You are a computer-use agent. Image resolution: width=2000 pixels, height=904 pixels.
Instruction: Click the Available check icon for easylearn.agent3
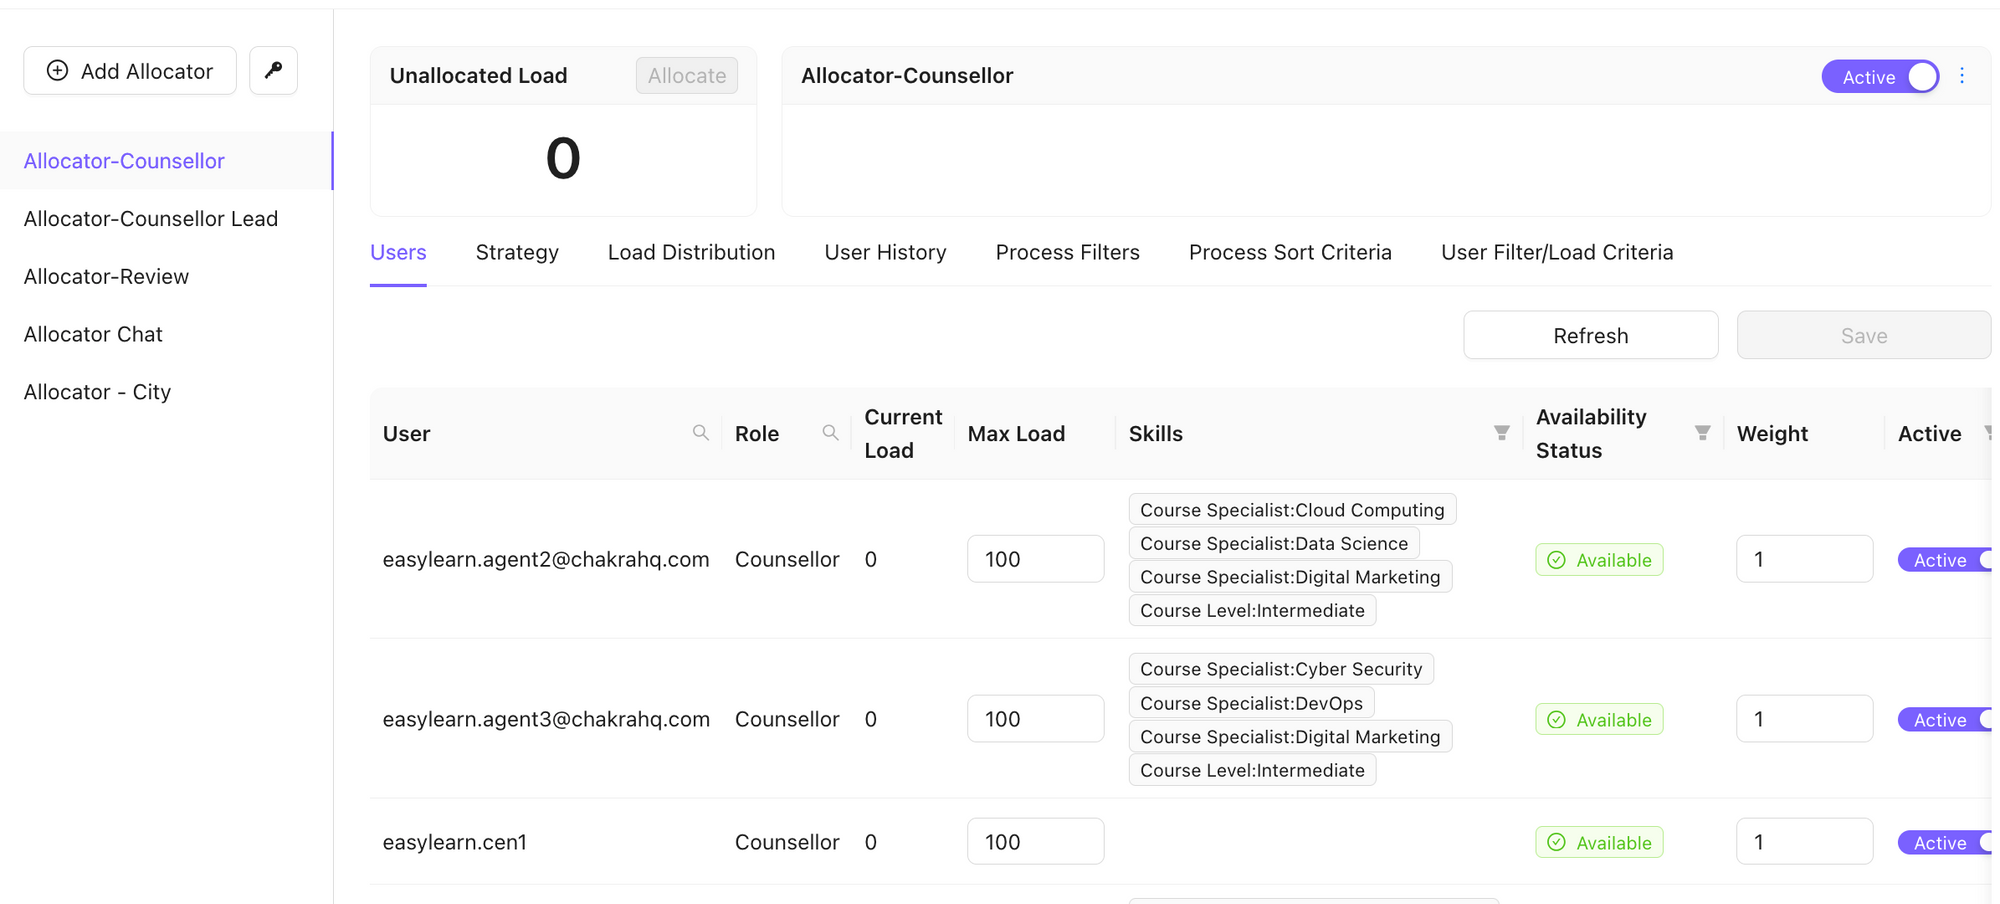pyautogui.click(x=1556, y=719)
